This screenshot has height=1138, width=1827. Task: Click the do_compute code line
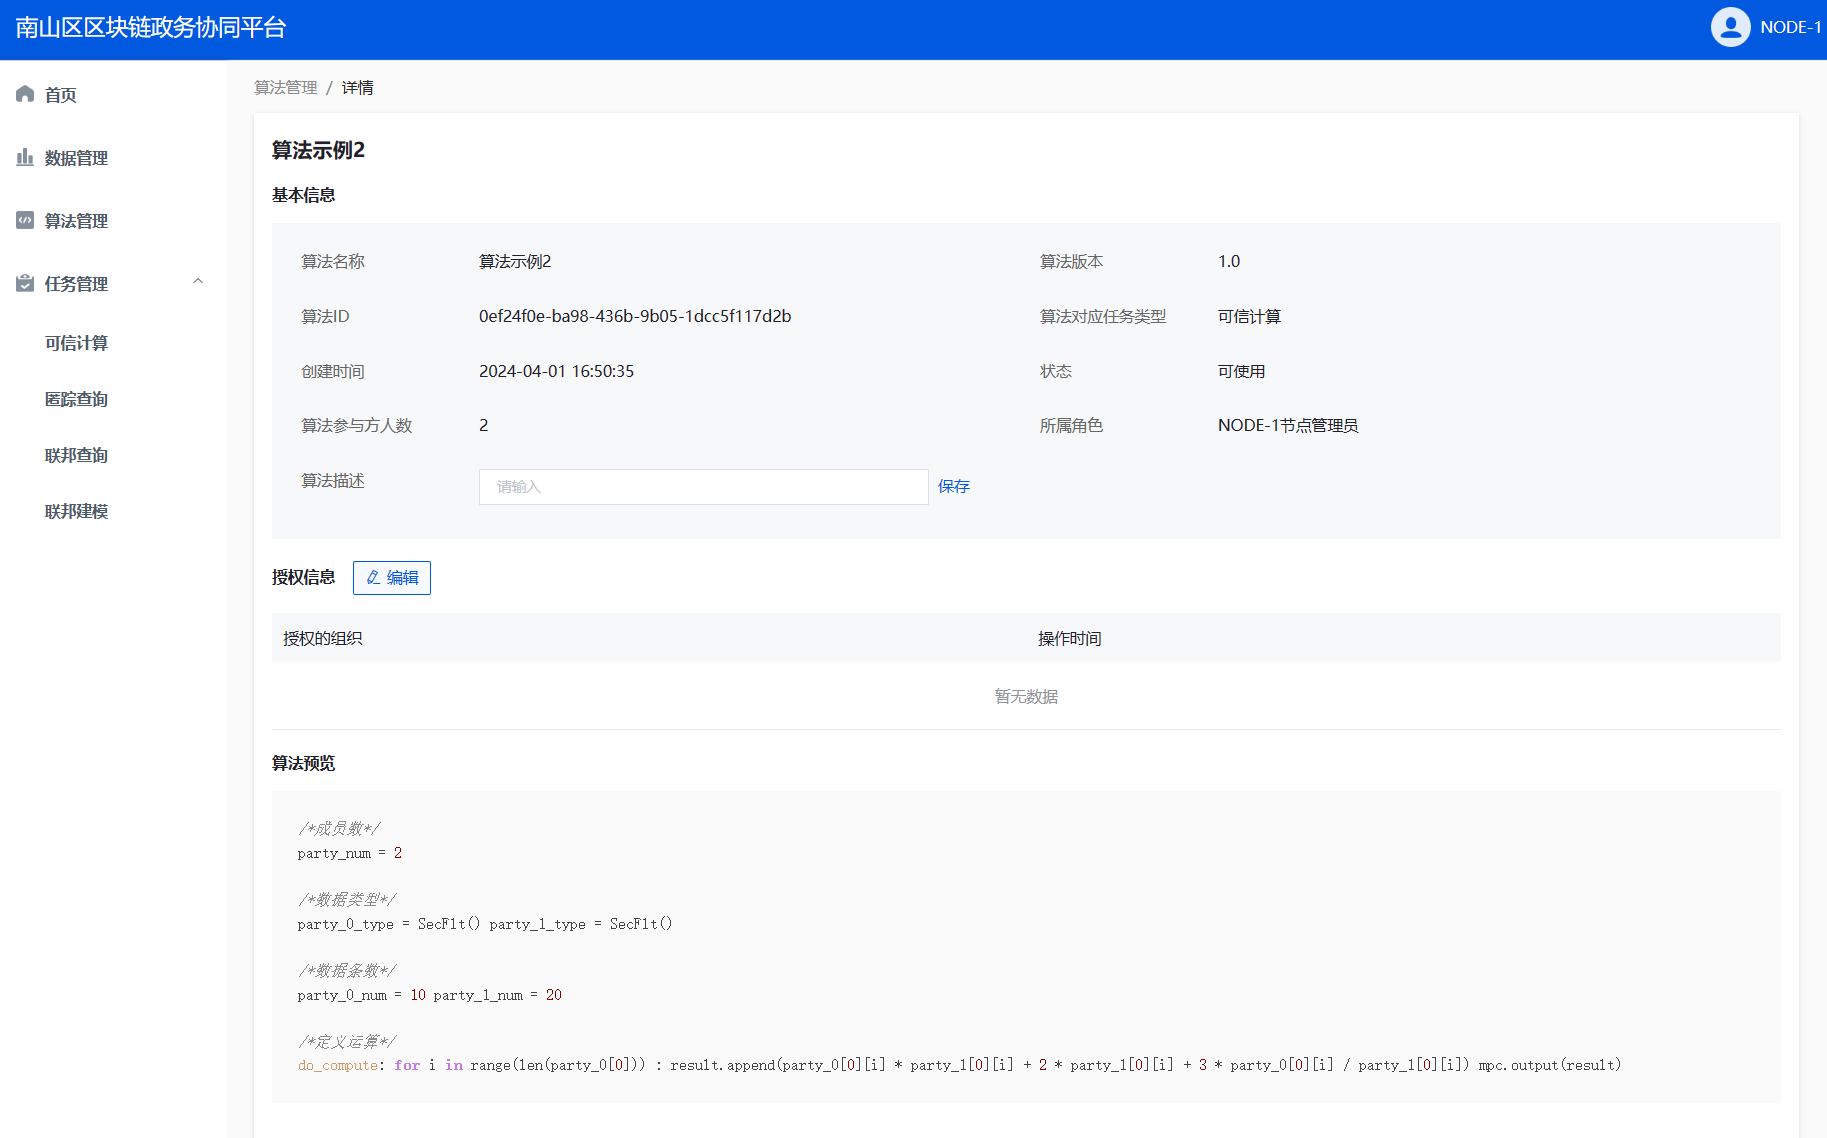click(959, 1066)
